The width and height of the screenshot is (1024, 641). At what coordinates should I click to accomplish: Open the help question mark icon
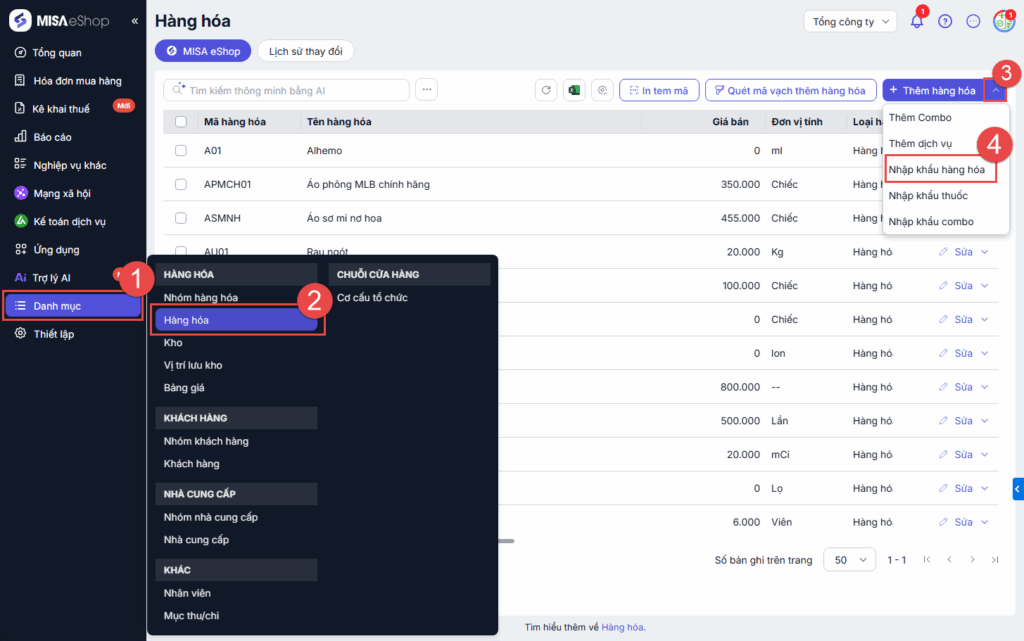click(945, 21)
